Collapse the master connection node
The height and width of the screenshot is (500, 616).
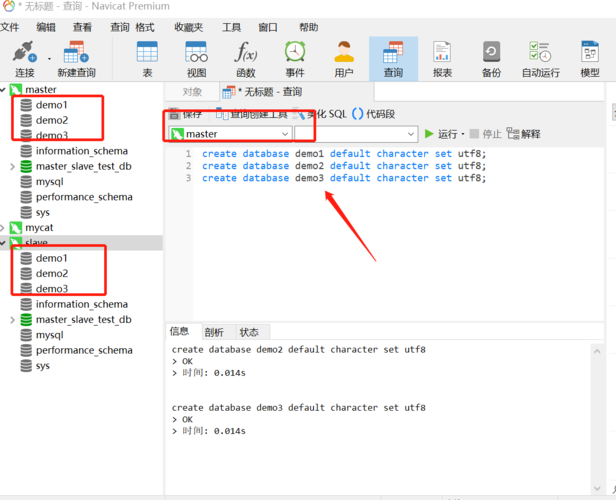pos(3,90)
